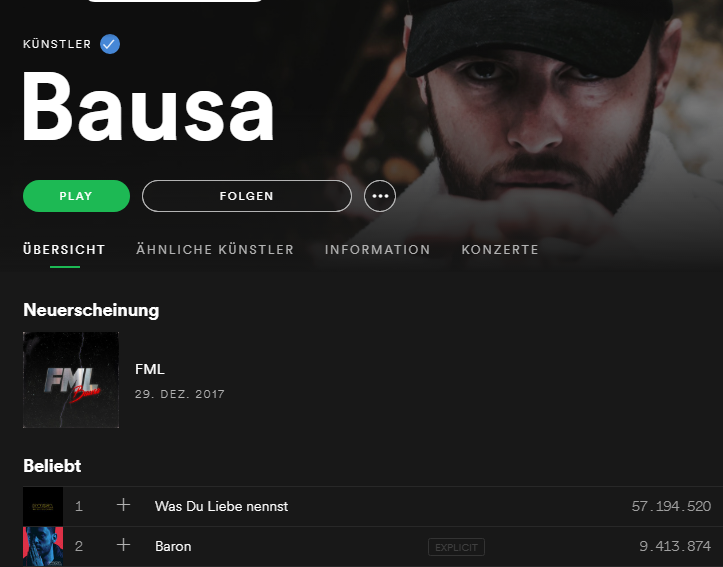Open the three-dots more options menu
Screen dimensions: 723x567
[x=380, y=196]
